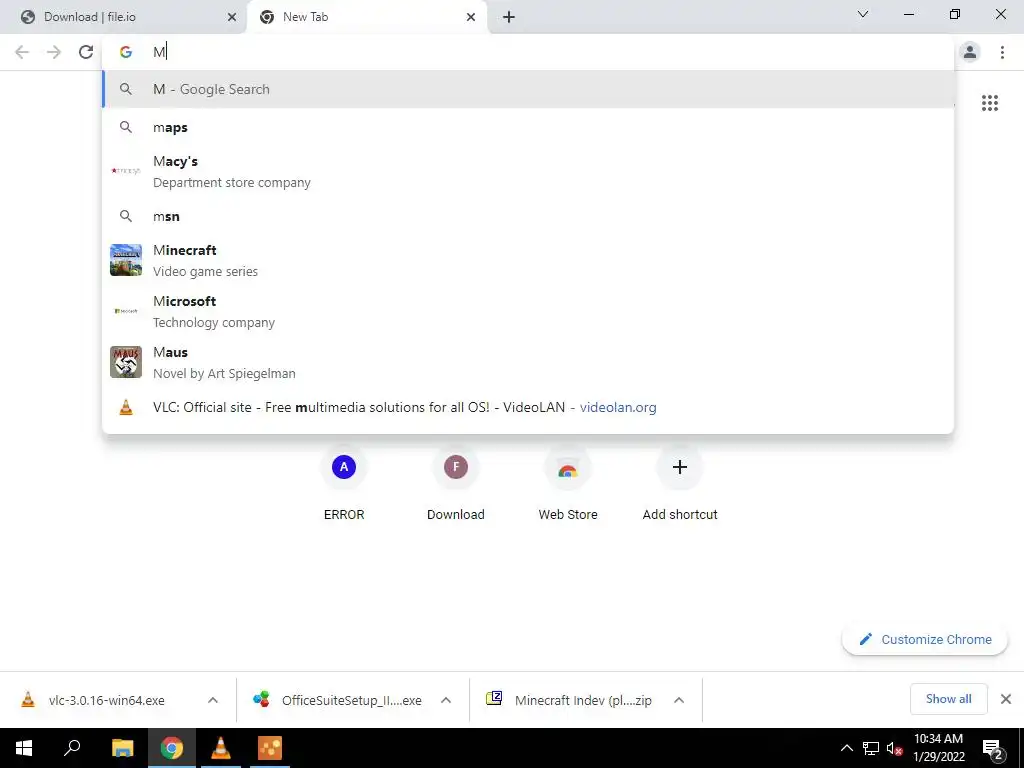Close the downloads bar
The image size is (1024, 768).
point(1006,699)
